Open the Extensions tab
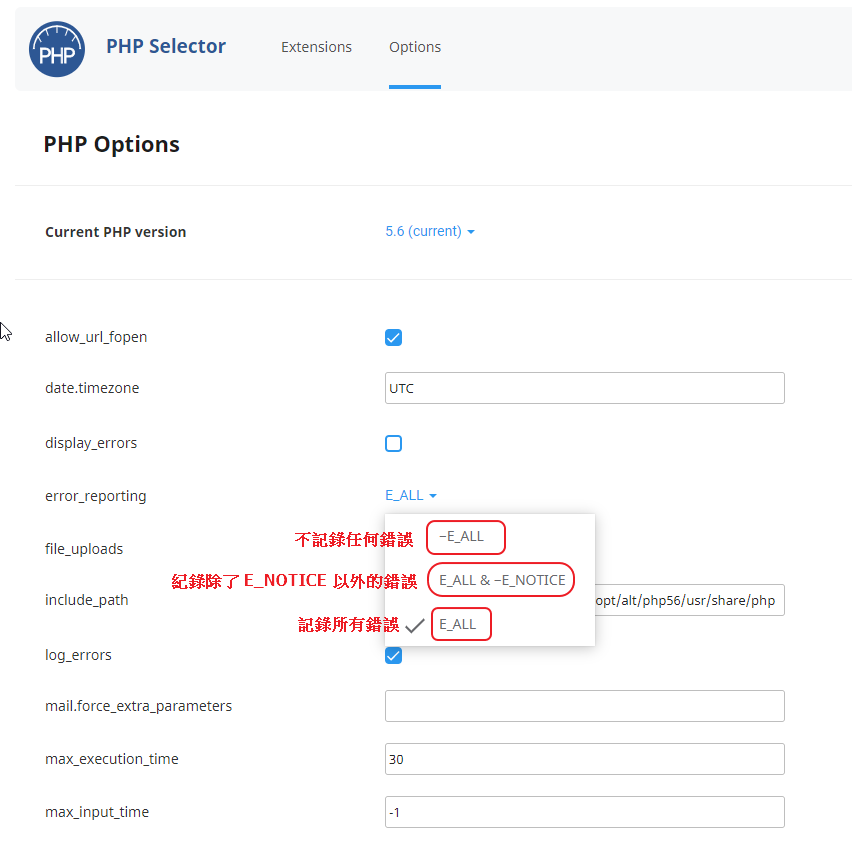Image resolution: width=852 pixels, height=843 pixels. (316, 47)
